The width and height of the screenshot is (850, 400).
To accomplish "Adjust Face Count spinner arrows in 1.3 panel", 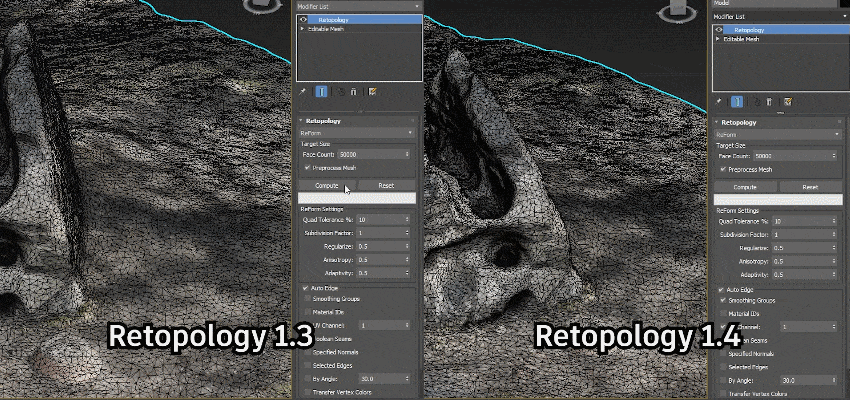I will click(x=408, y=154).
